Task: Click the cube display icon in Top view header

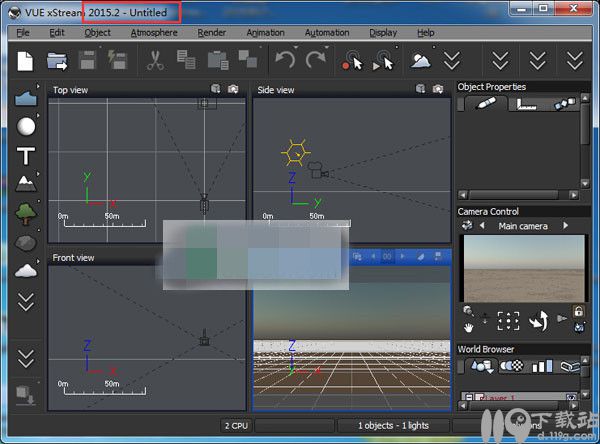Action: click(216, 89)
